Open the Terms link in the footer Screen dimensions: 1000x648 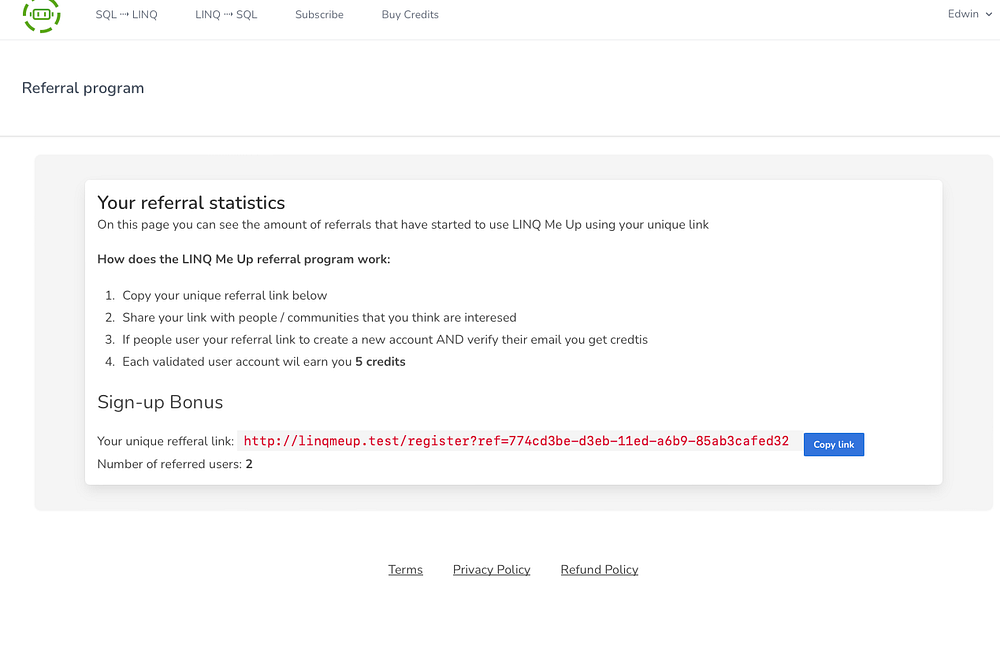coord(405,570)
